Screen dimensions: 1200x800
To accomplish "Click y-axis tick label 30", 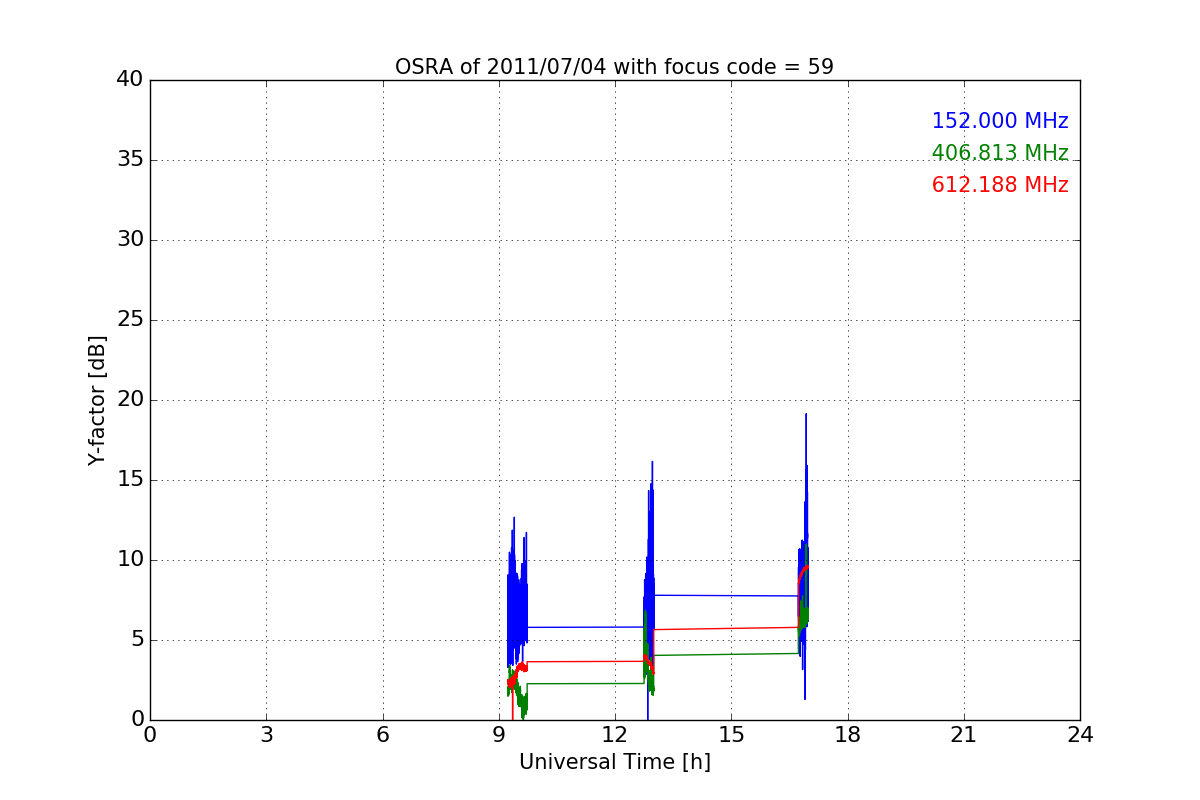I will [129, 240].
